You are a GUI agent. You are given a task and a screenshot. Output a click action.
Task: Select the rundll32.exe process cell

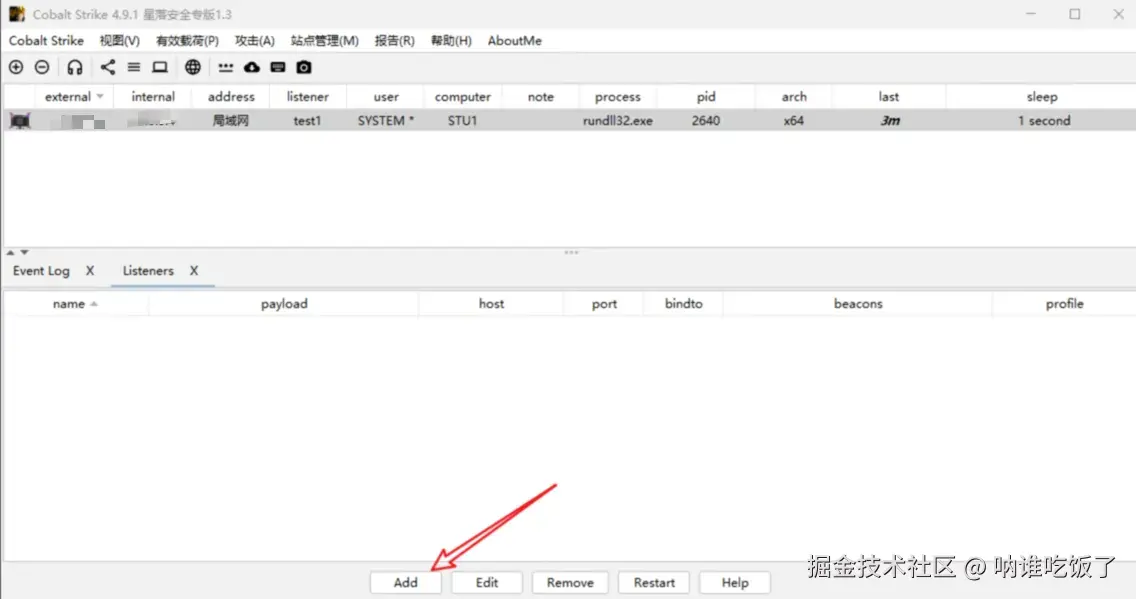(618, 121)
